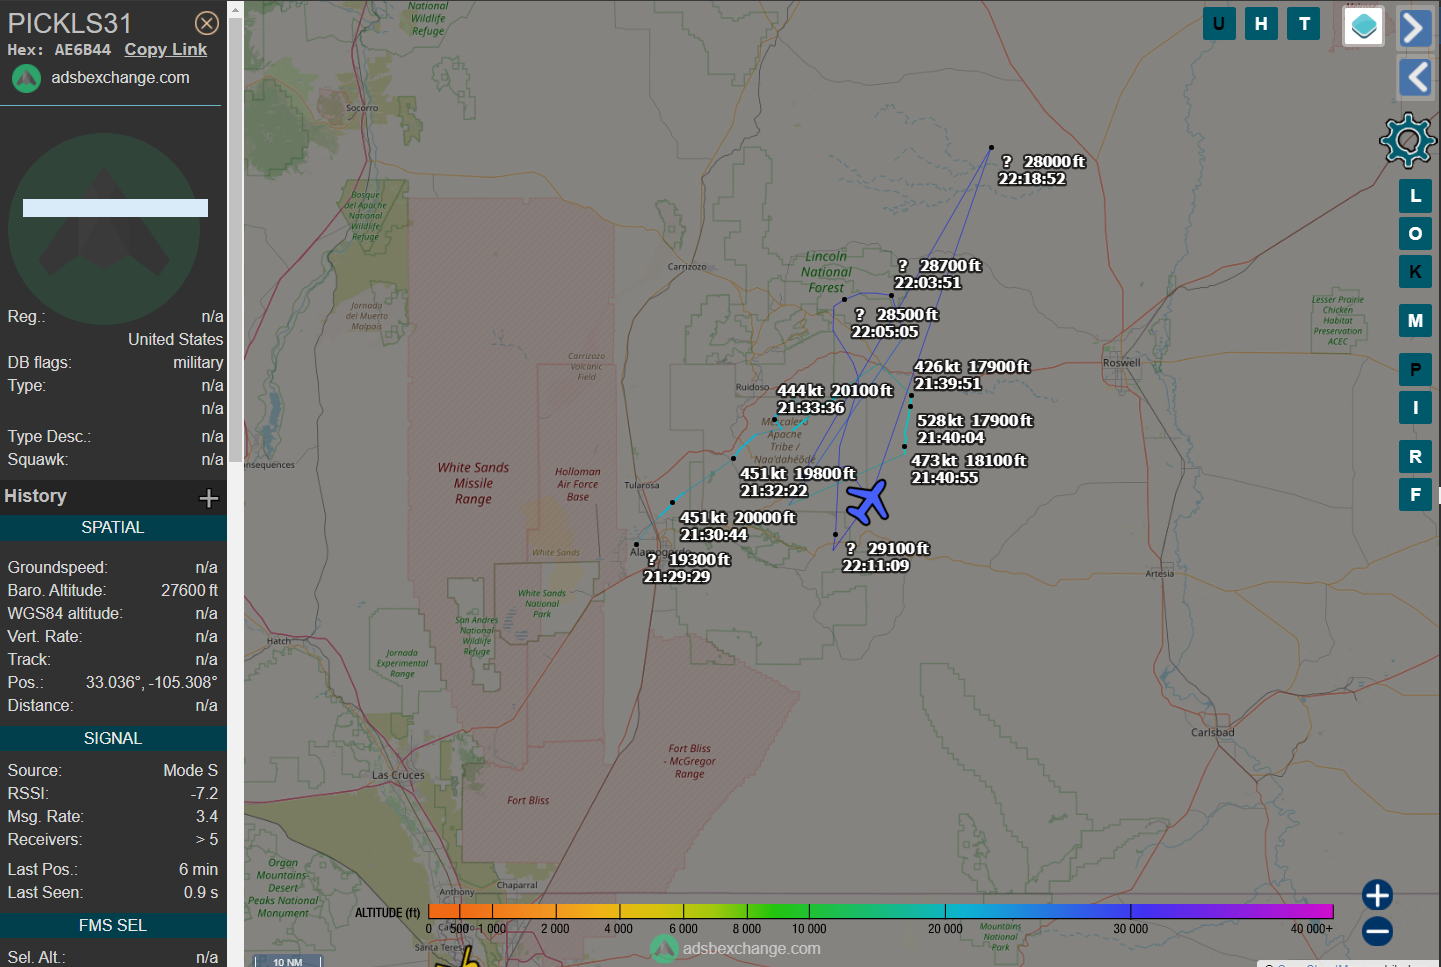
Task: Click the 22:11:09 29100 ft track label
Action: coord(886,557)
